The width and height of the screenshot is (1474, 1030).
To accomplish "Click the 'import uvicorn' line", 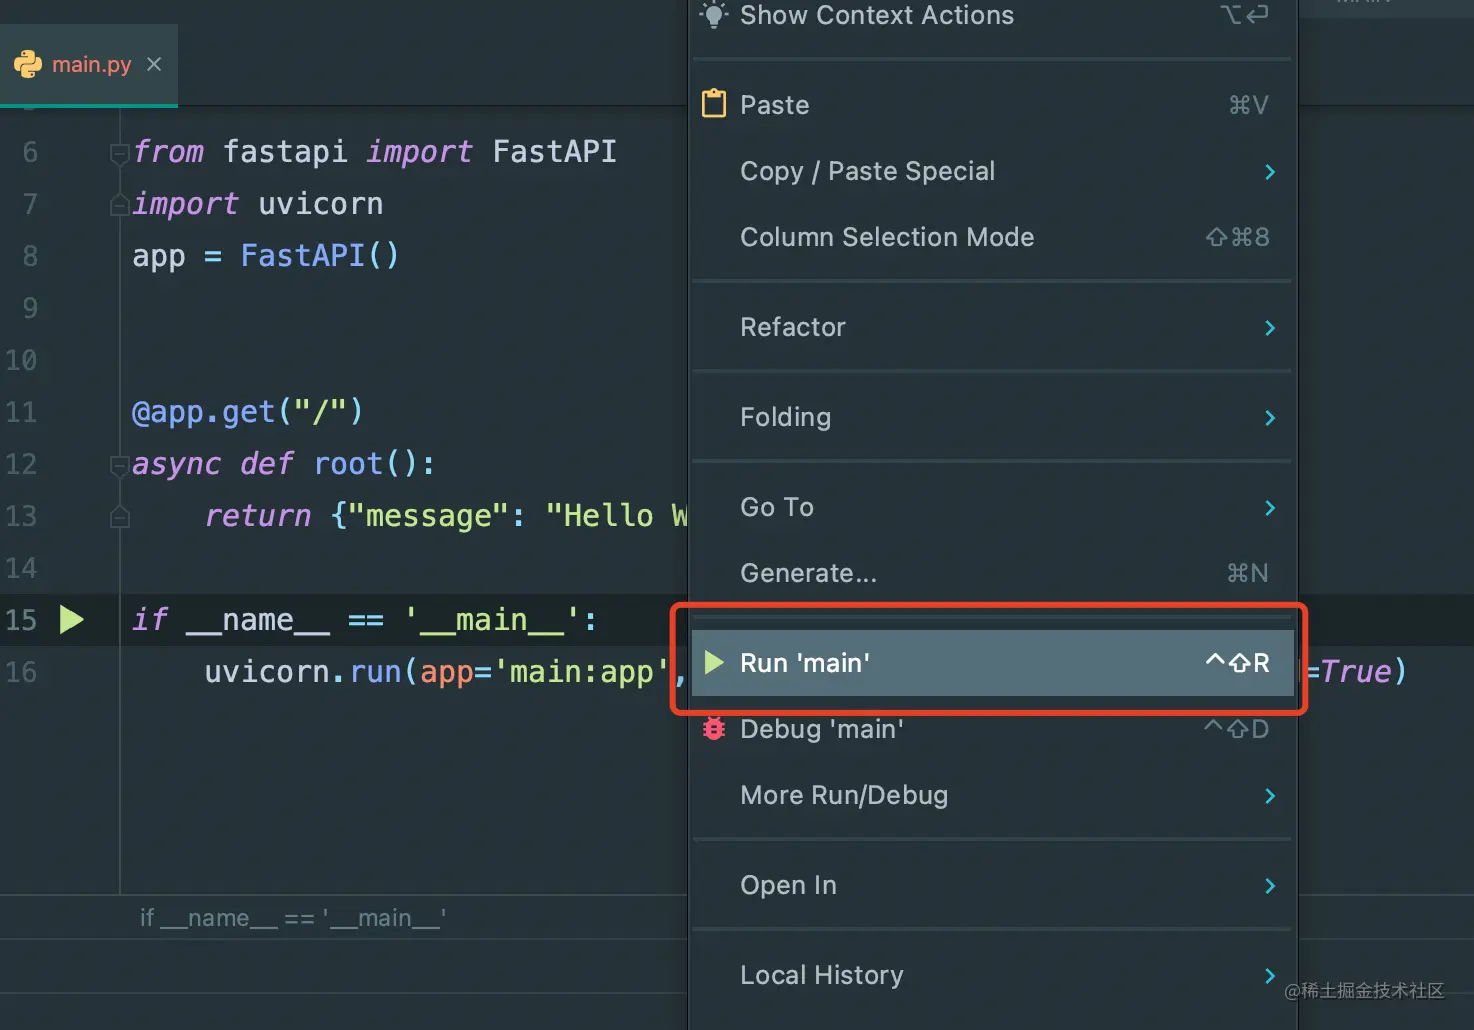I will point(258,204).
